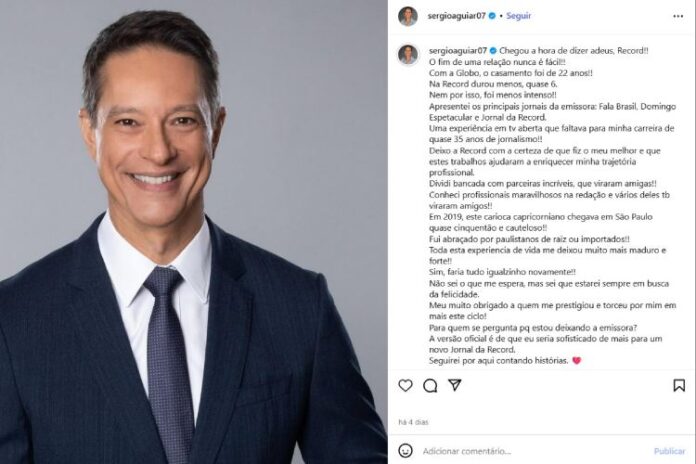Like the post with heart icon

coord(405,385)
